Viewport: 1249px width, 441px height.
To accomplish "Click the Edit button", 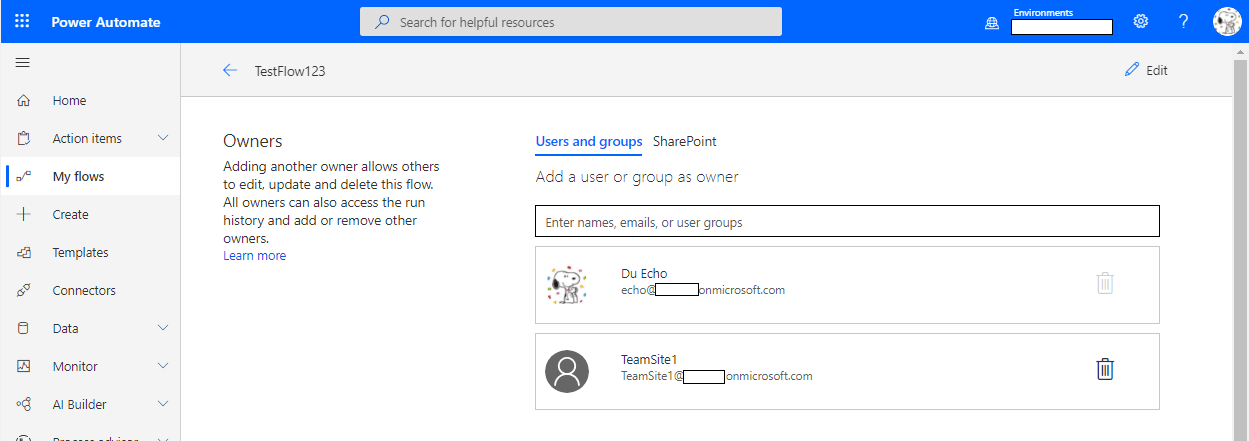I will point(1146,70).
